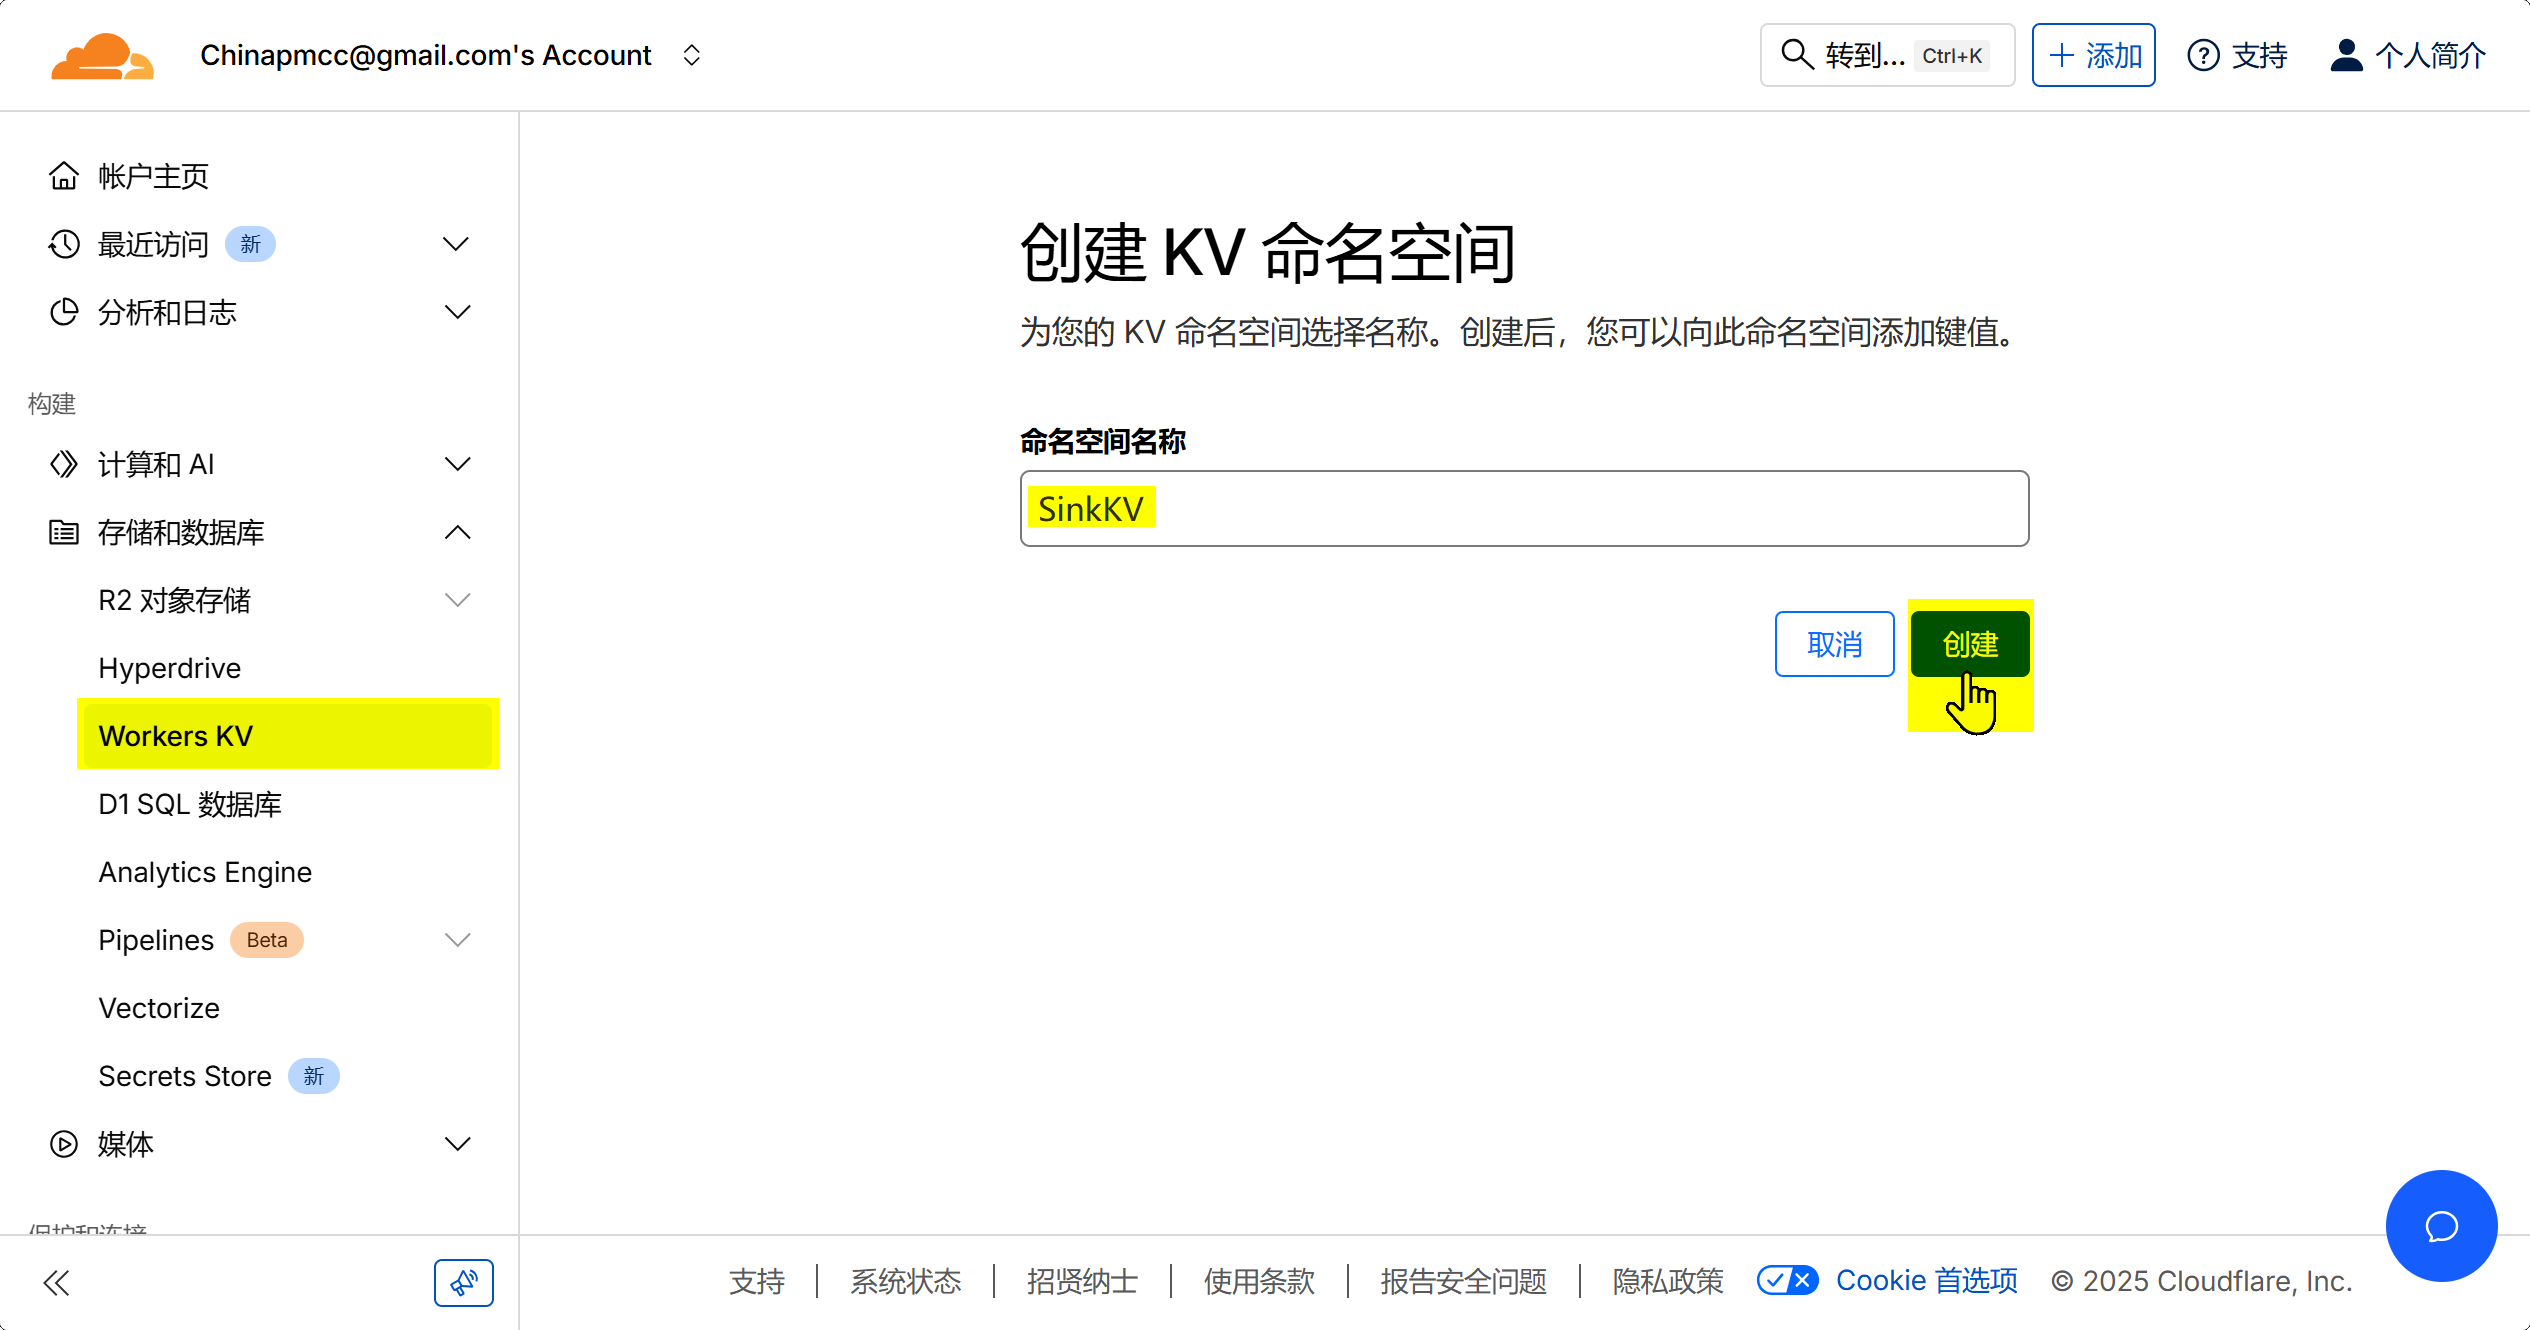Collapse the 存储和数据库 section
The image size is (2530, 1330).
457,532
